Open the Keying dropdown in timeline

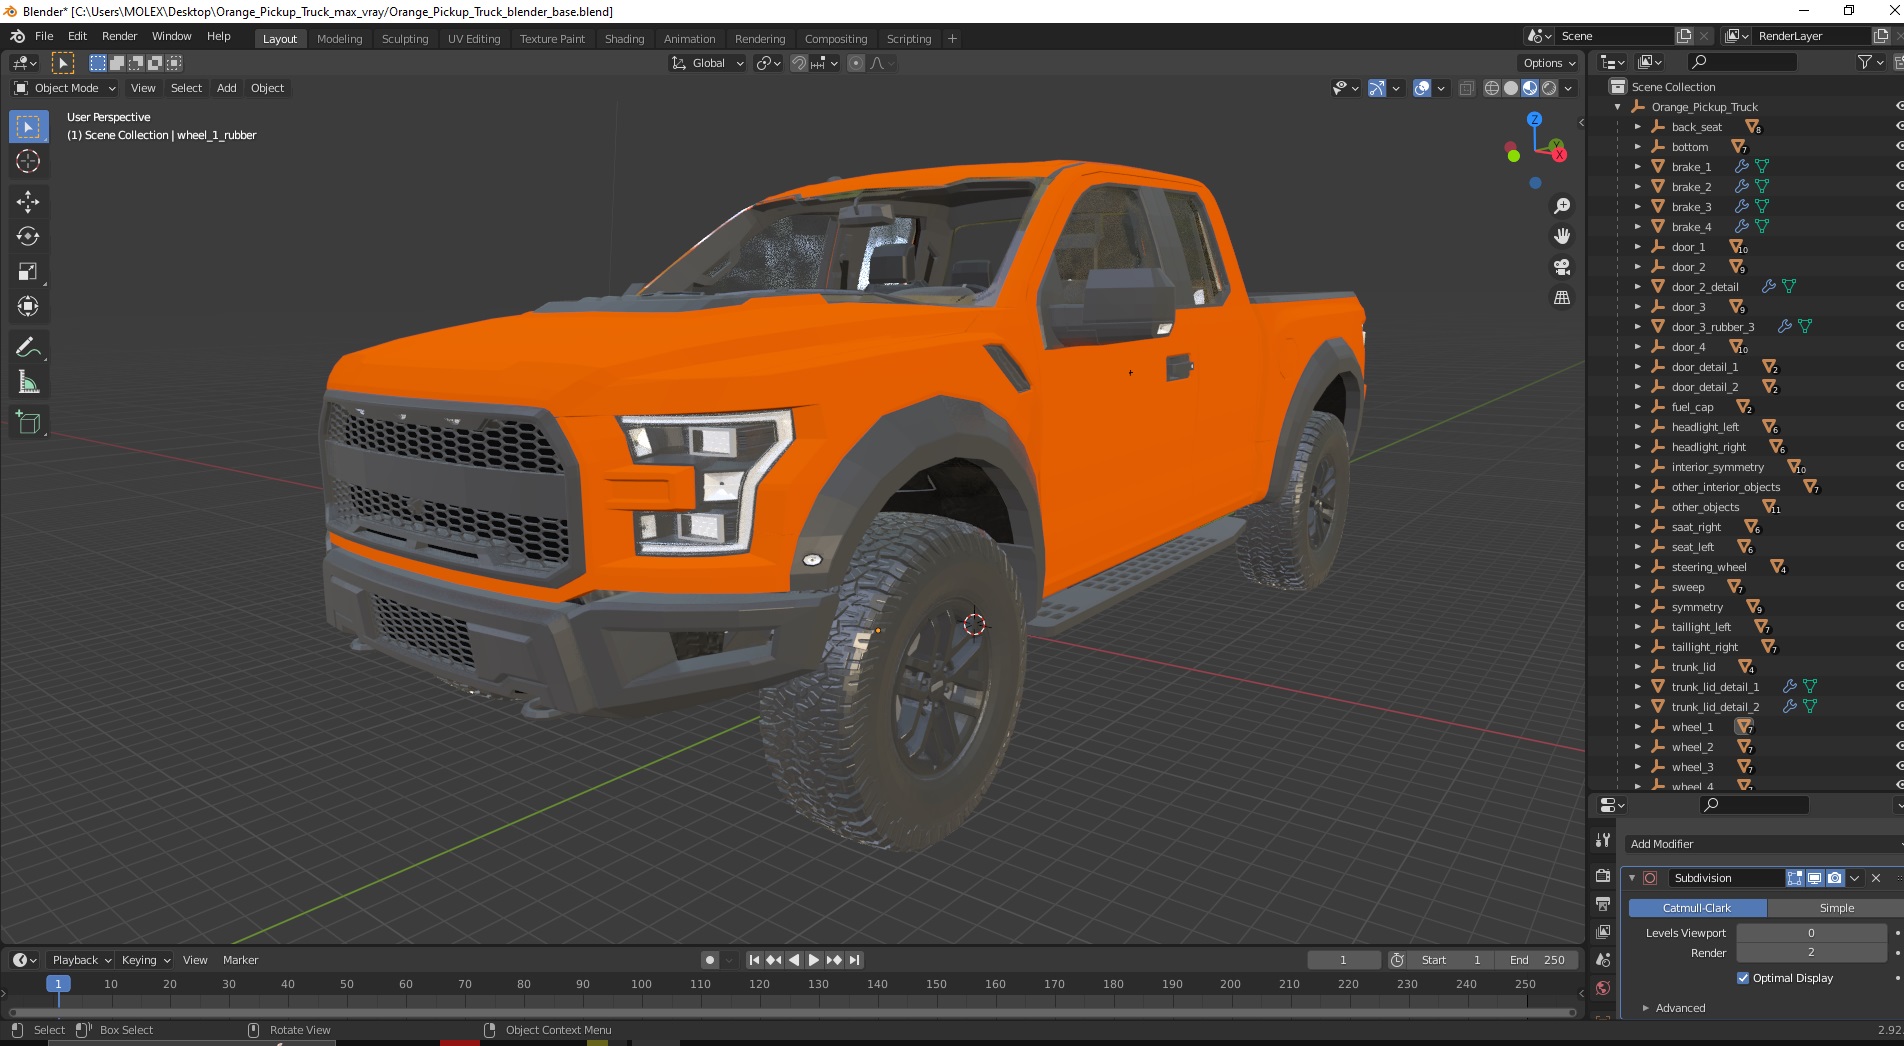pos(145,960)
